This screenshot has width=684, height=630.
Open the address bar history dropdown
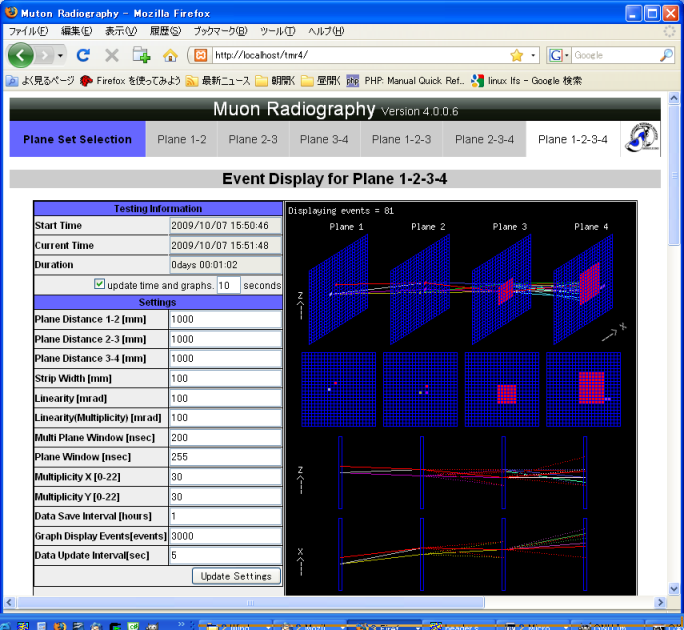[533, 55]
